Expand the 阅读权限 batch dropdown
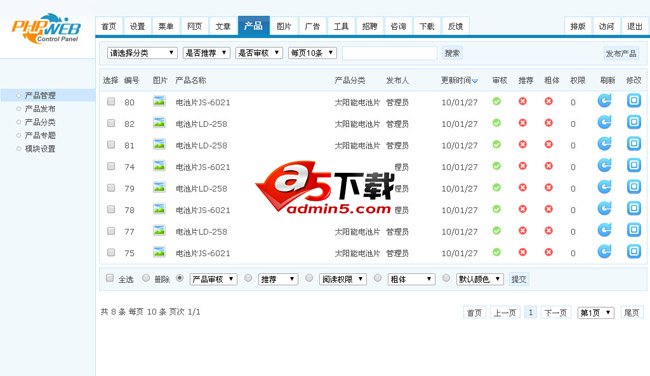This screenshot has height=376, width=650. pyautogui.click(x=343, y=279)
